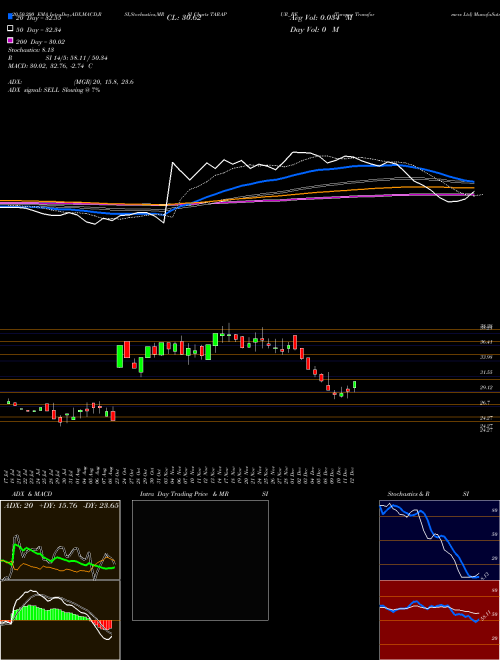Open the blue-background Stochastics chart panel
Screen dimensions: 500x660
point(439,540)
